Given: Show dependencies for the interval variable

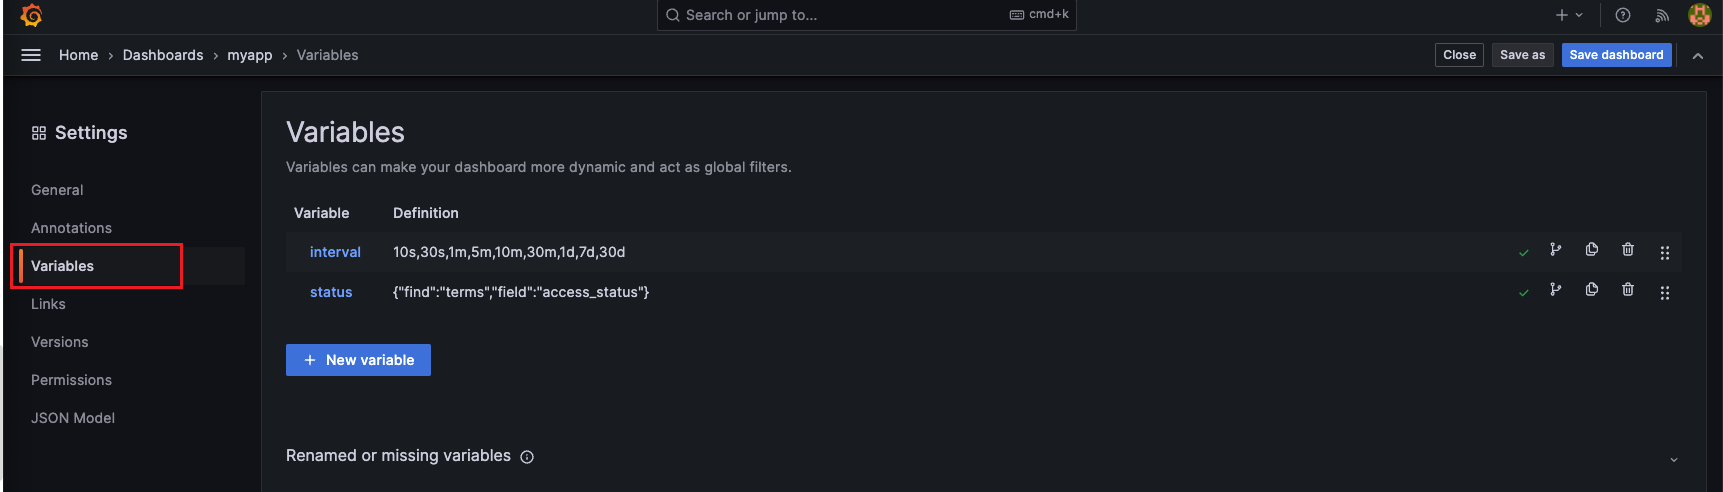Looking at the screenshot, I should [x=1556, y=250].
